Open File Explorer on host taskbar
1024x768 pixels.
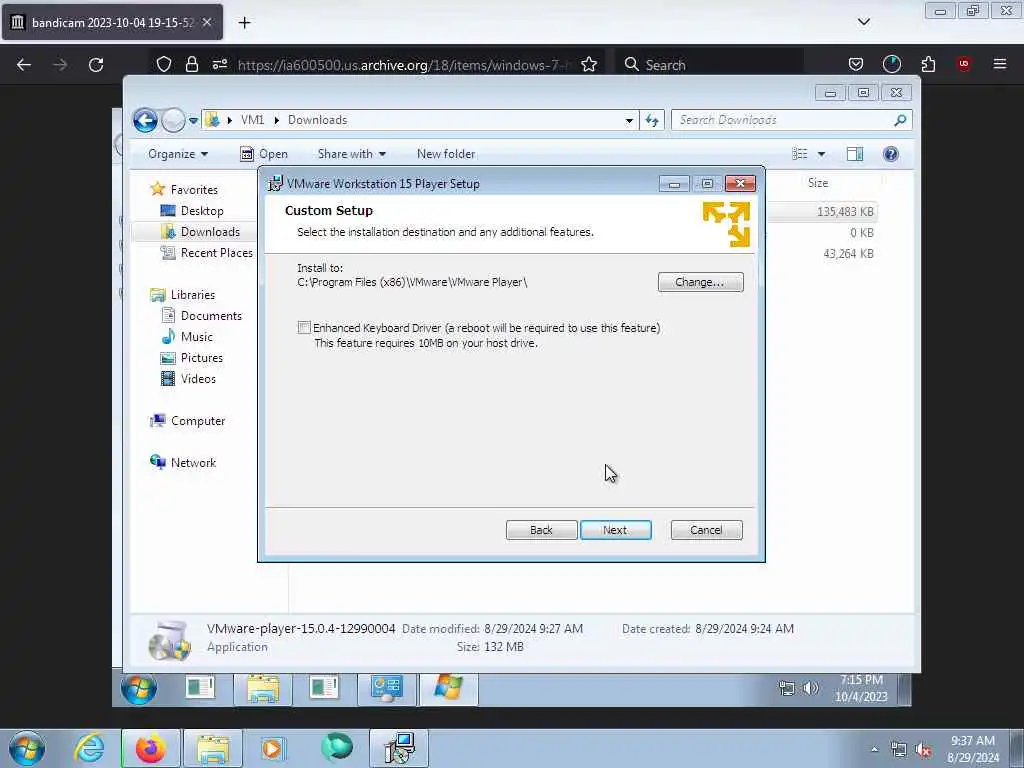coord(213,748)
